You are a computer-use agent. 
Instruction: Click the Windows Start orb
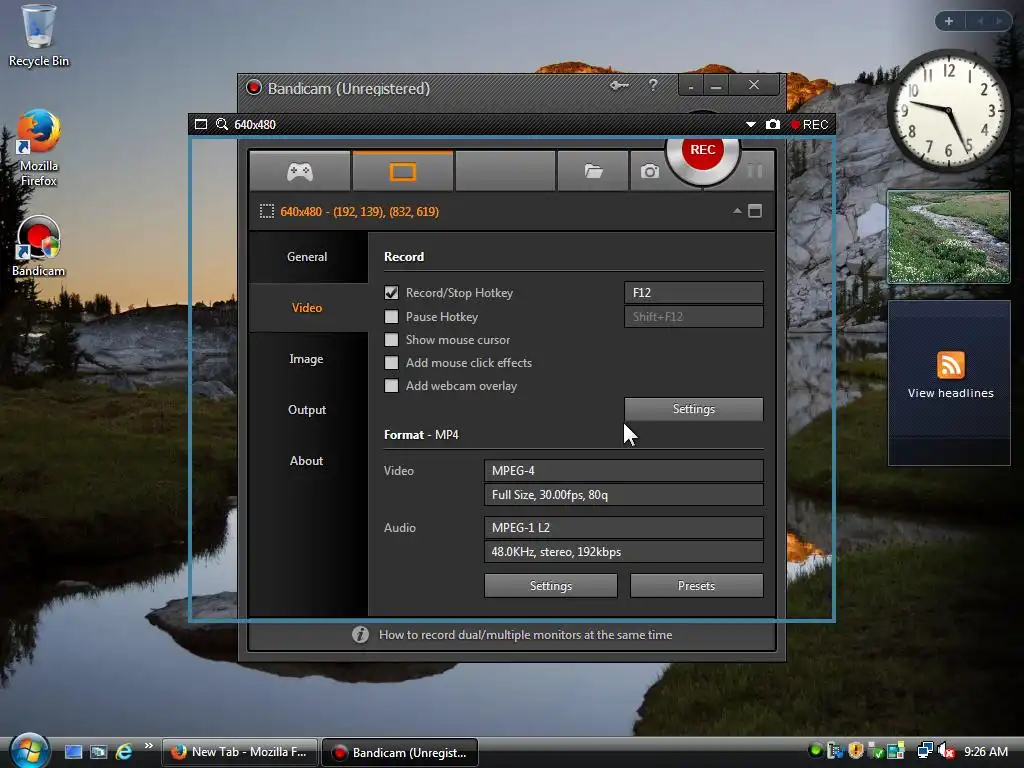(30, 751)
